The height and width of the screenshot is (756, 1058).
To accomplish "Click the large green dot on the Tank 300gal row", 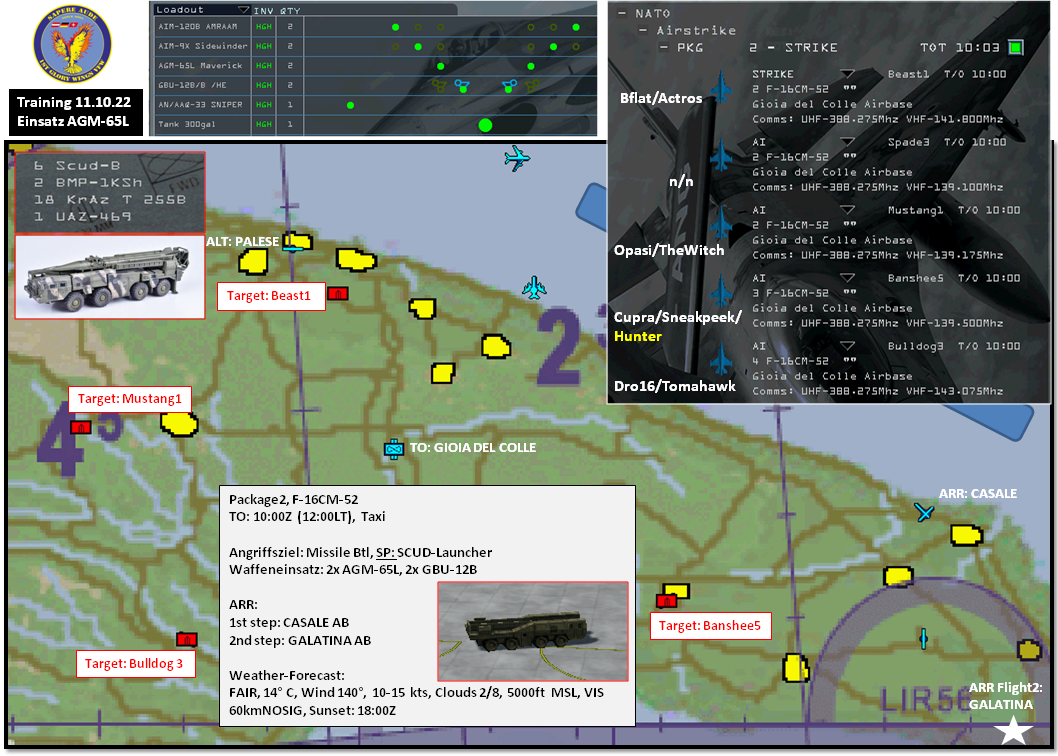I will (x=485, y=125).
